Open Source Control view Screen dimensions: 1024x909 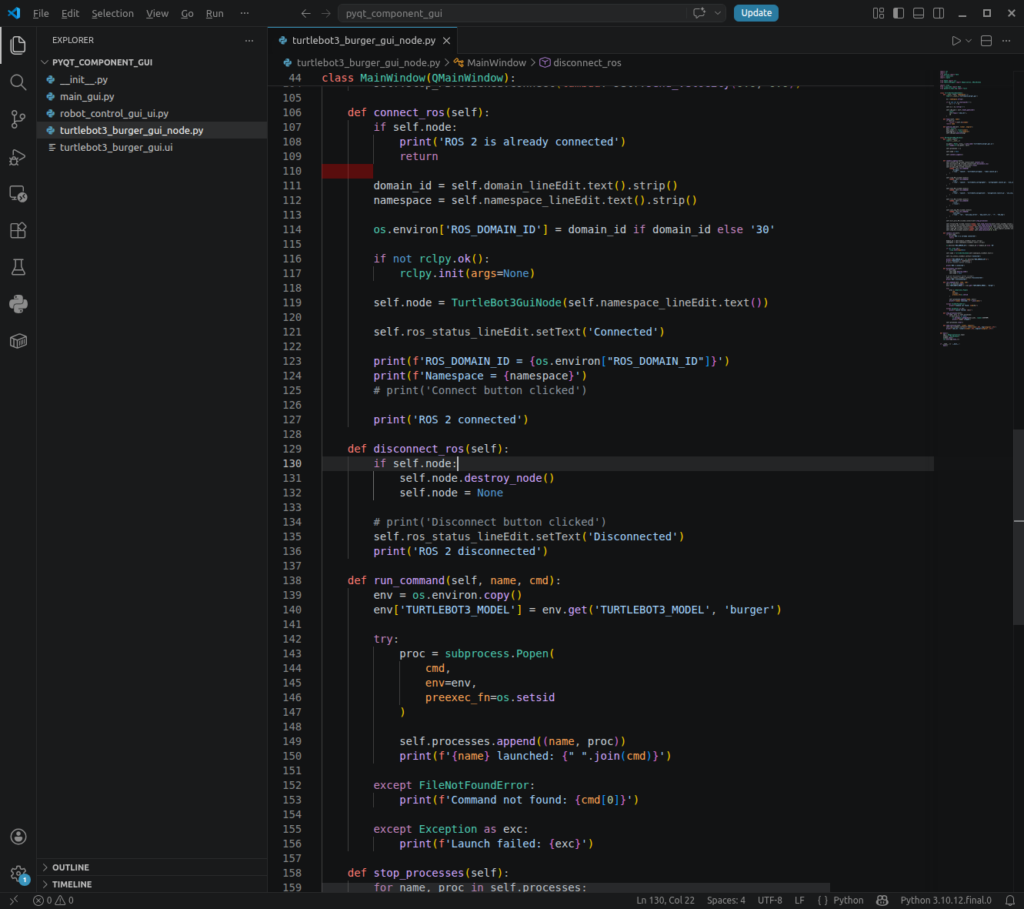tap(18, 119)
